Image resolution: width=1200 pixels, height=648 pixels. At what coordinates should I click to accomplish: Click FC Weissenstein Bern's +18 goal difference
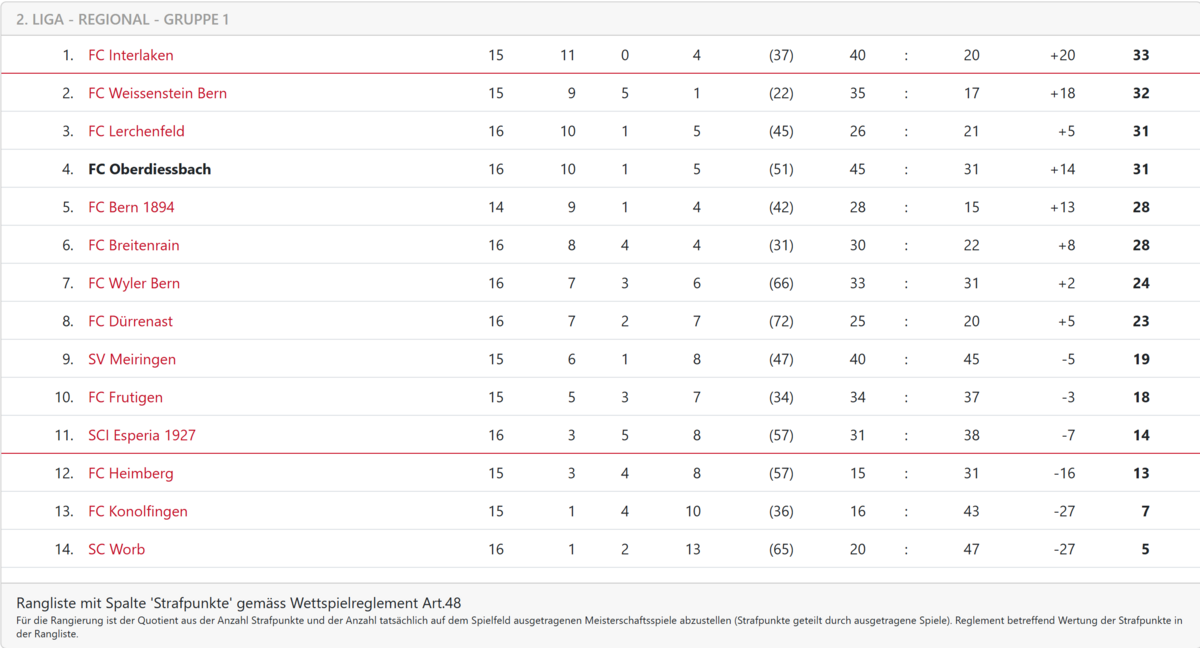(x=1062, y=93)
